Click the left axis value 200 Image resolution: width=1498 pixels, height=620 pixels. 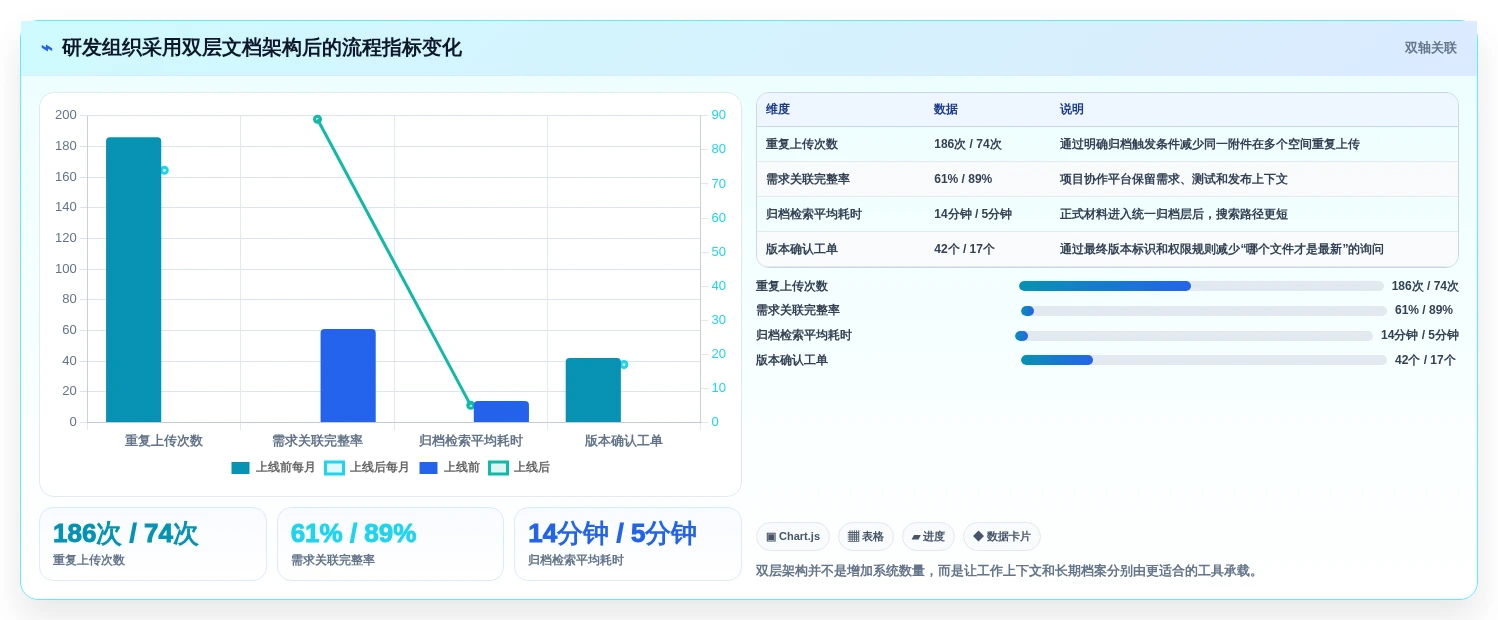point(66,115)
